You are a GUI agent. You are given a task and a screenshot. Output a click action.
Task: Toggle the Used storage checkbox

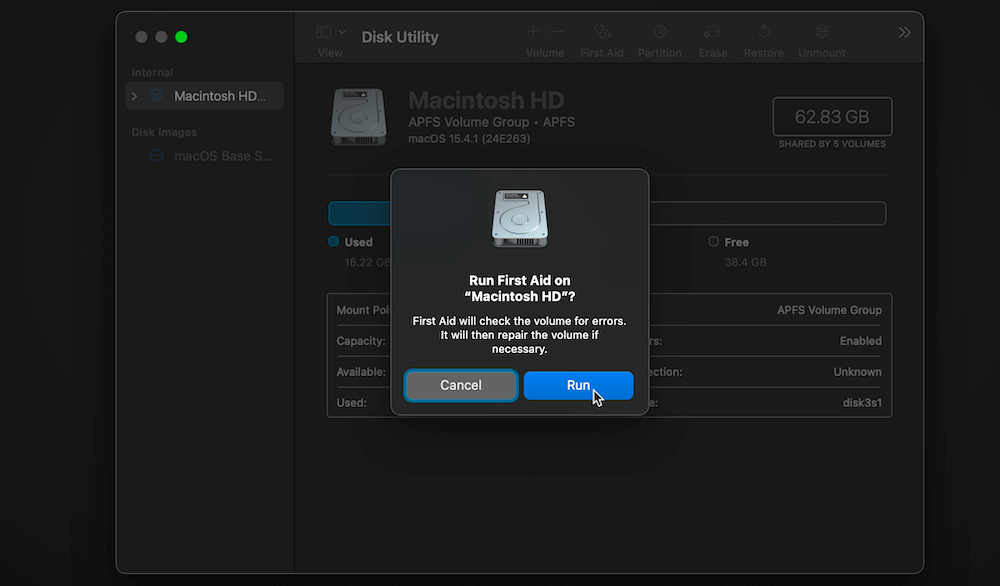point(334,242)
